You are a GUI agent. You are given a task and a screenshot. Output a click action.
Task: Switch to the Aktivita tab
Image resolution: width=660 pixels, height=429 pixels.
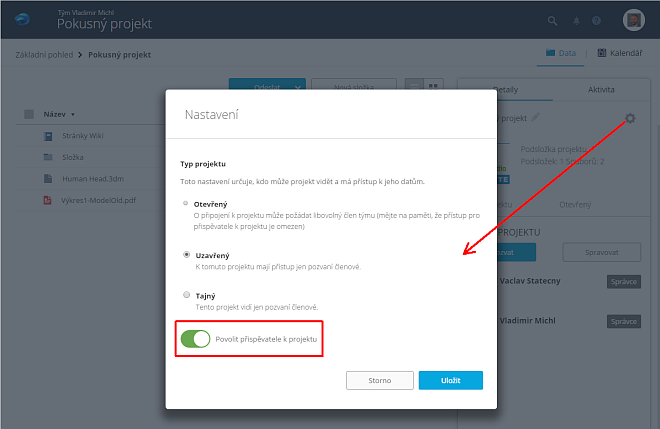pos(601,89)
